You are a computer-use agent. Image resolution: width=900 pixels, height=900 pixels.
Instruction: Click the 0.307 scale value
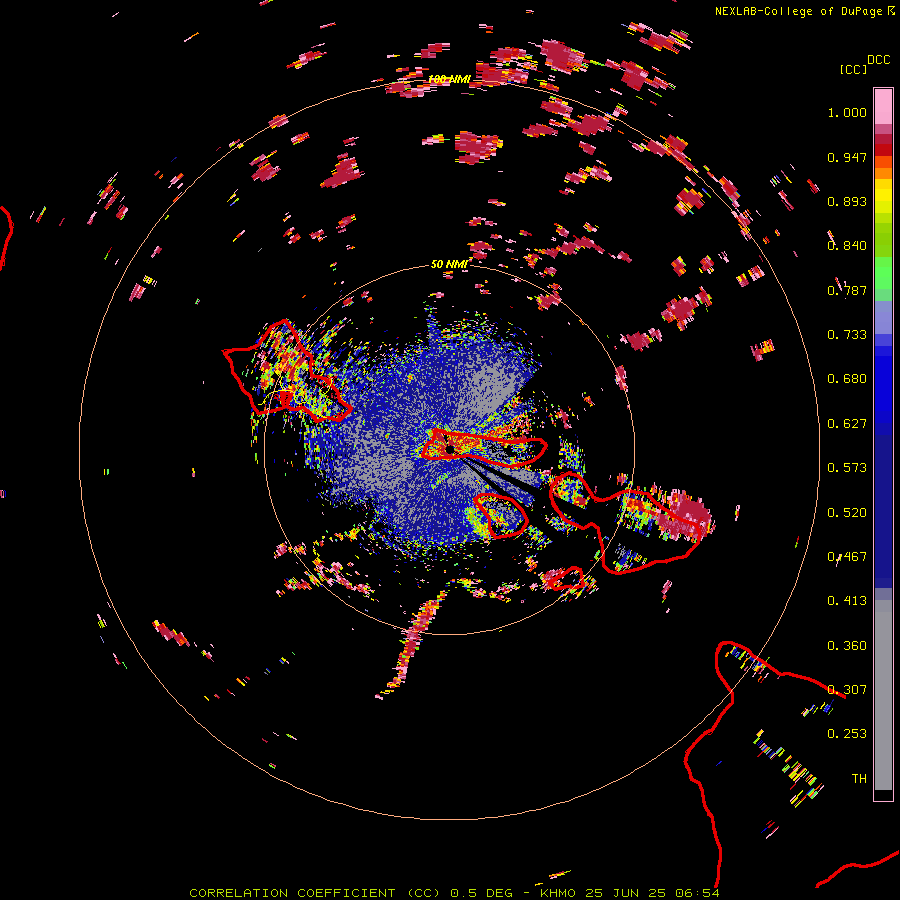[847, 690]
